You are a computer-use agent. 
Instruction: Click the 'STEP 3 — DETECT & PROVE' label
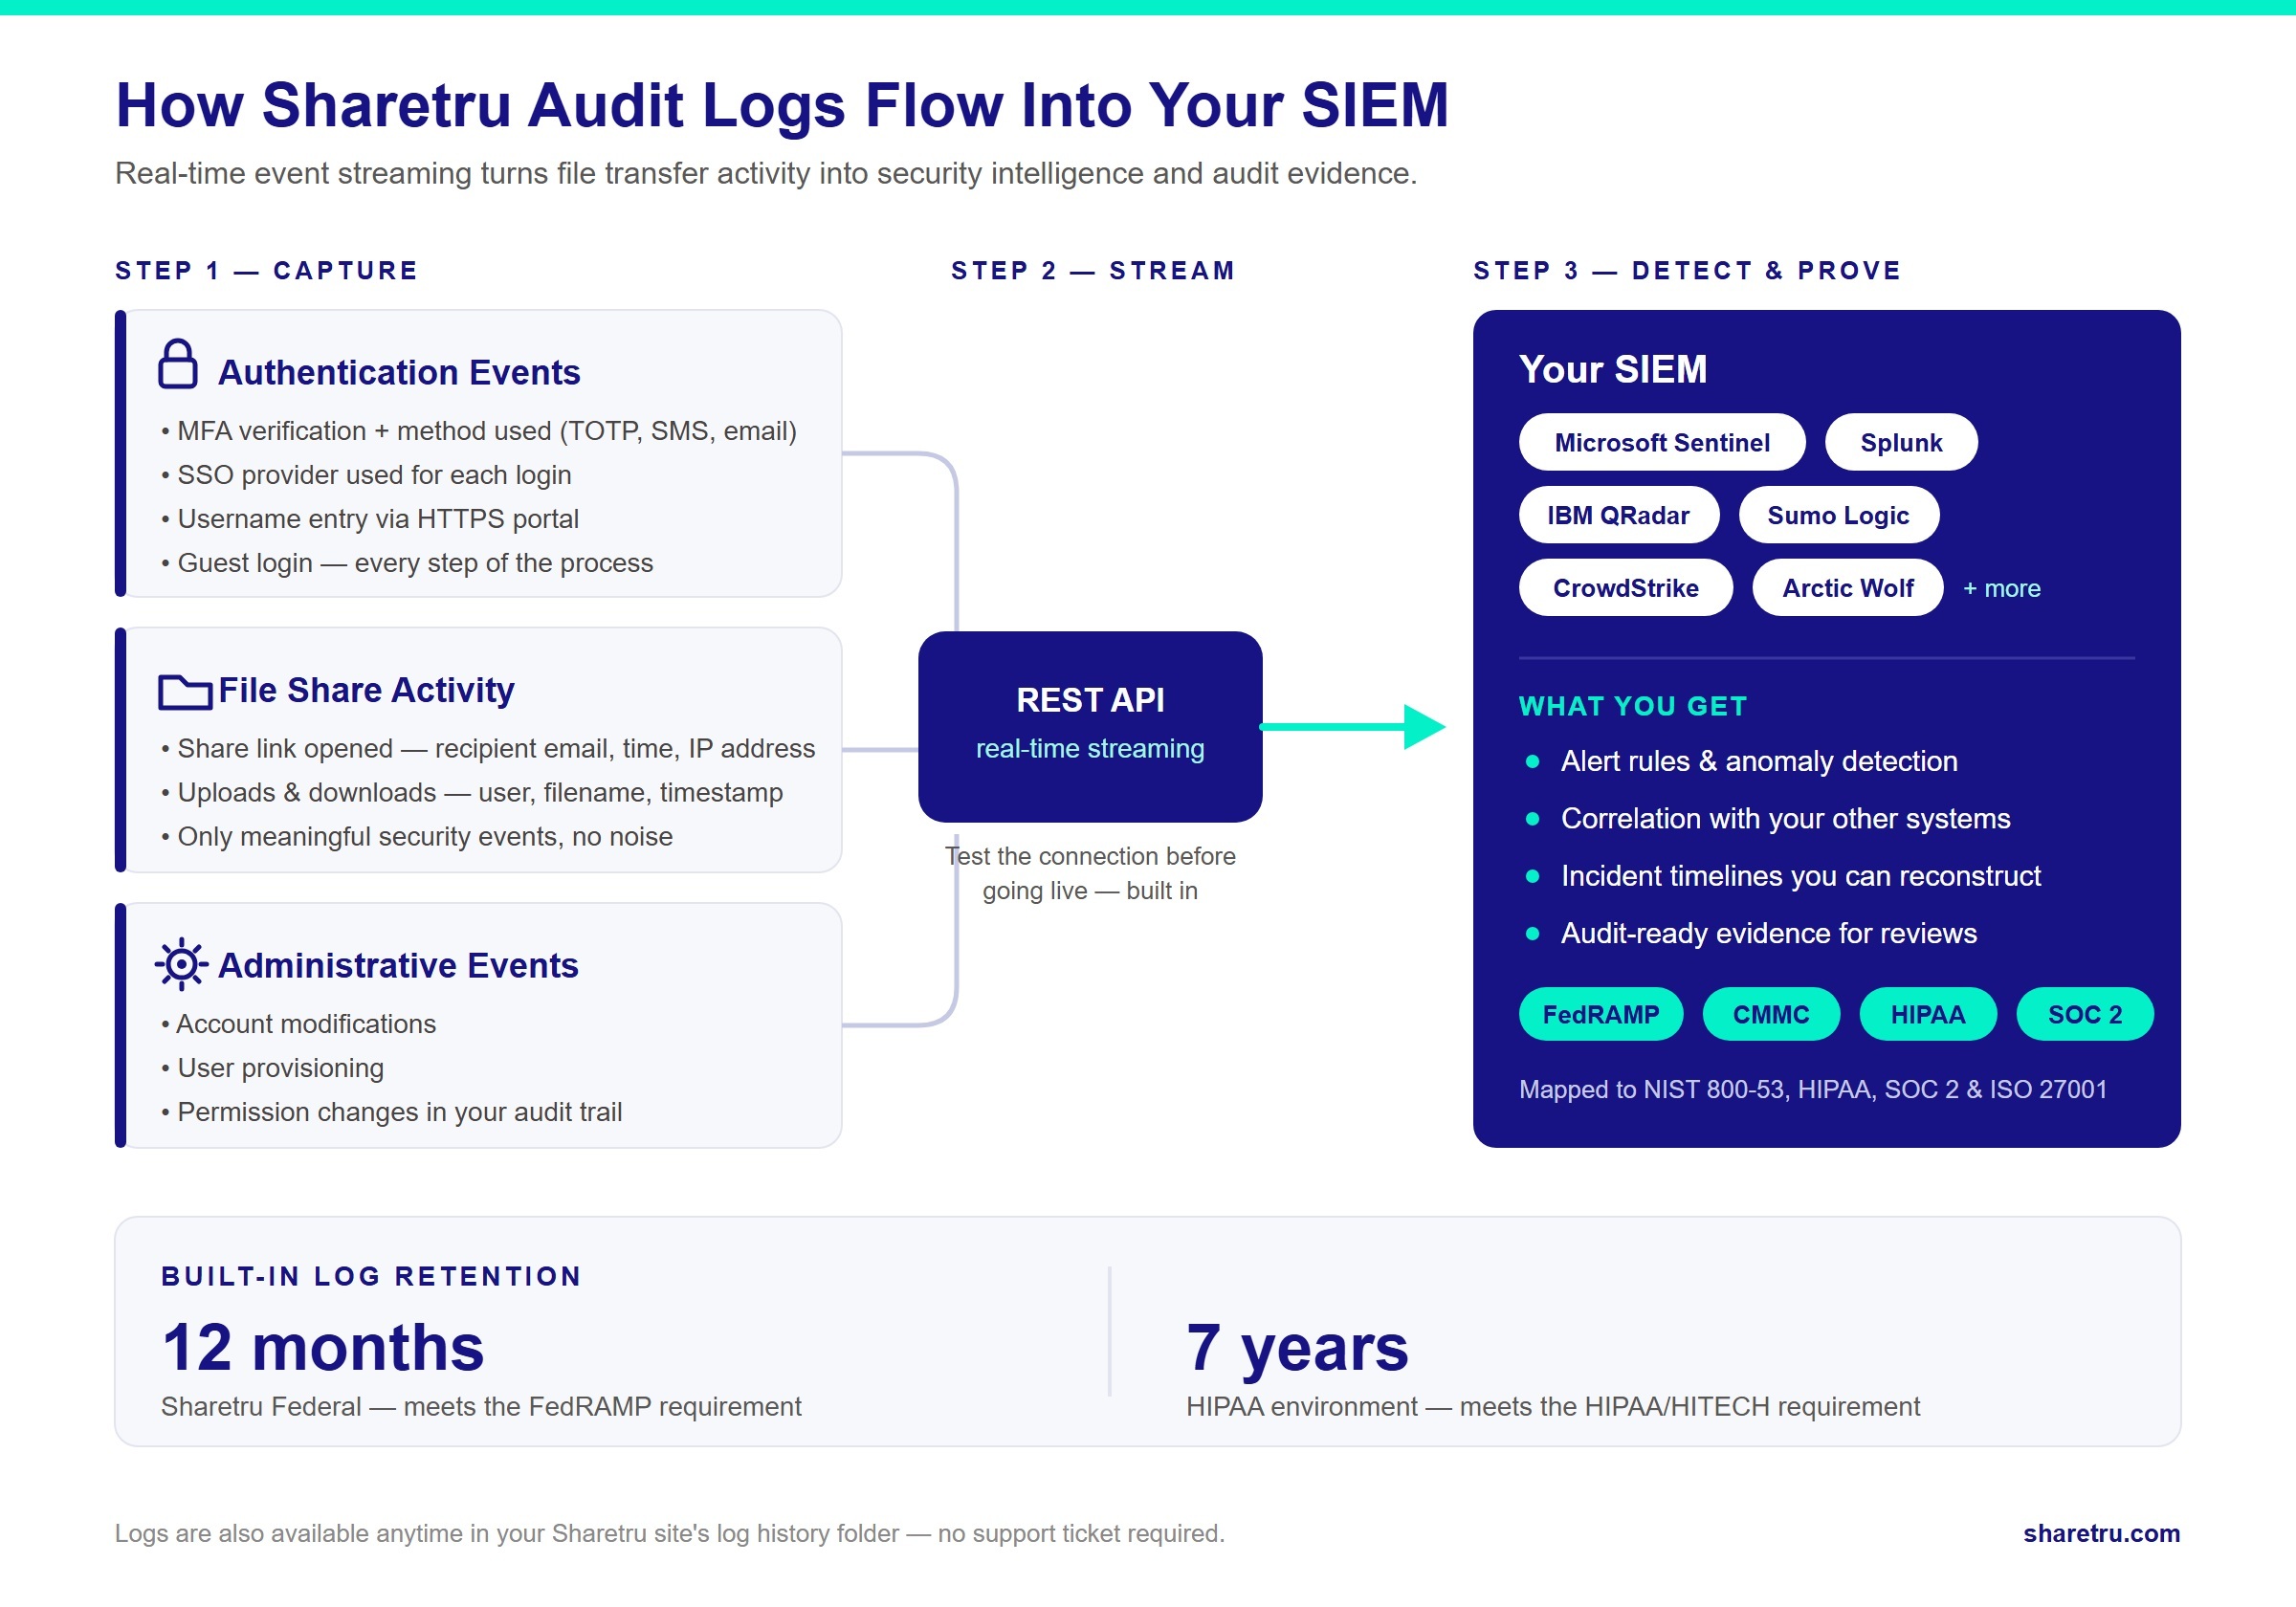pyautogui.click(x=1687, y=271)
